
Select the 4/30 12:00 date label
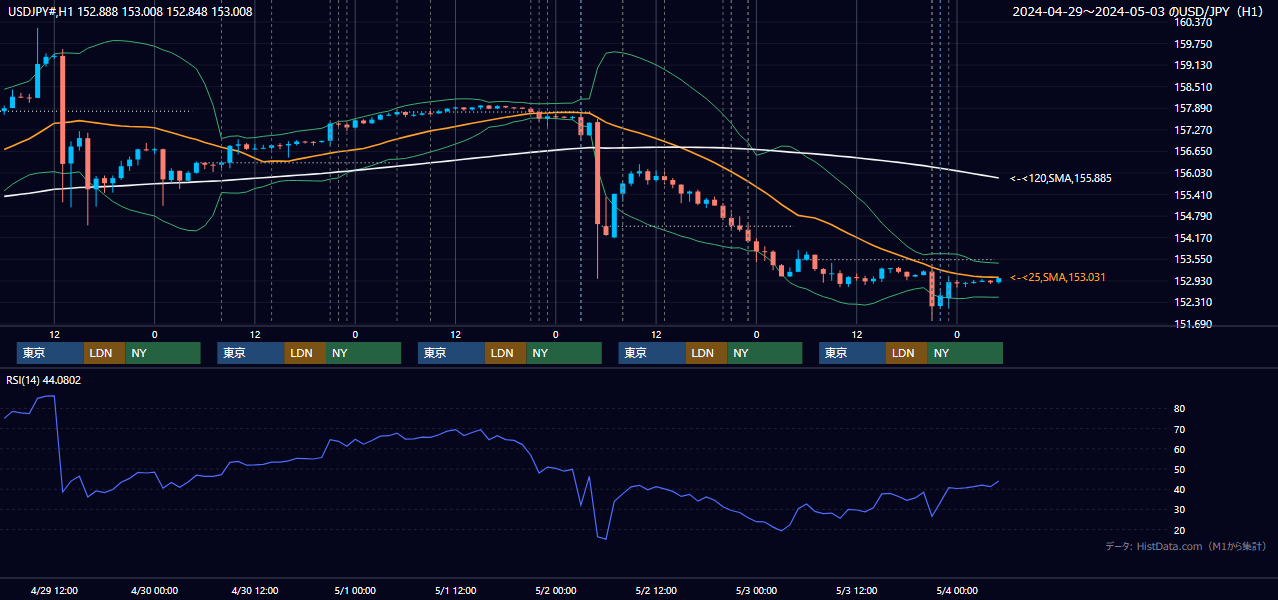pyautogui.click(x=255, y=590)
